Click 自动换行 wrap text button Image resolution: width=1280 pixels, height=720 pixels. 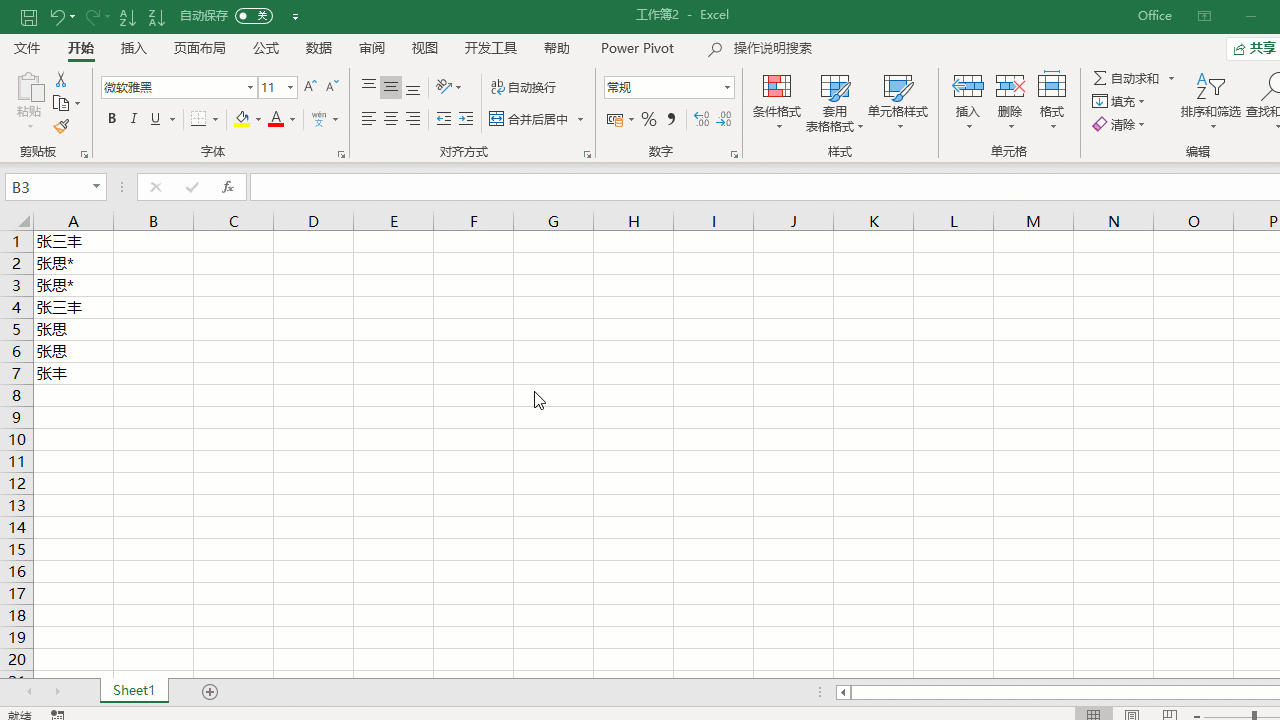(523, 87)
